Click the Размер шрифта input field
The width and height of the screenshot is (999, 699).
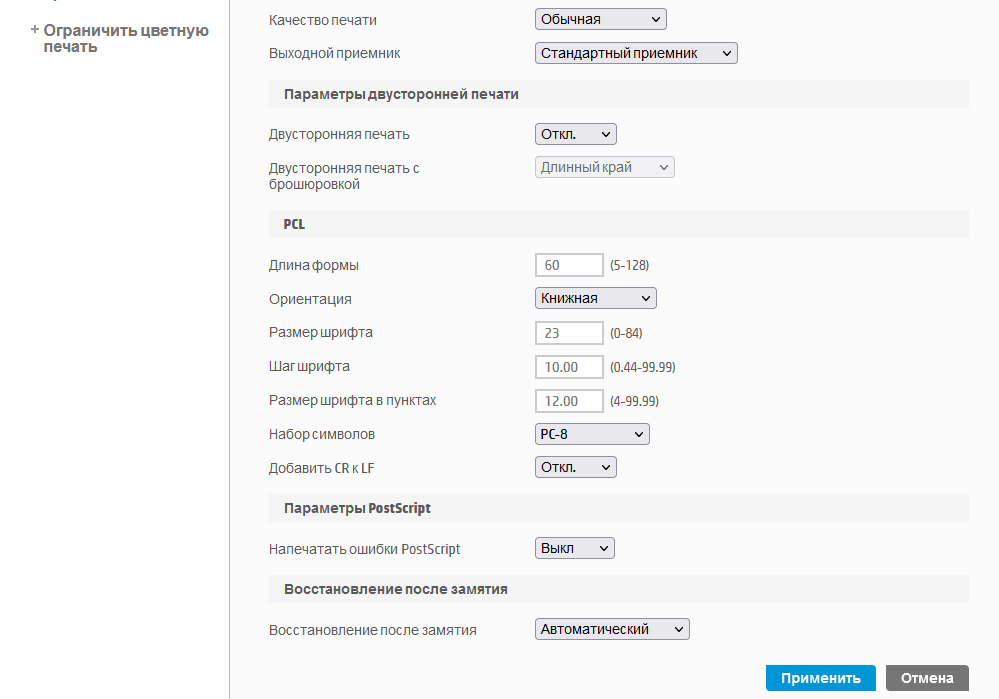click(x=569, y=332)
